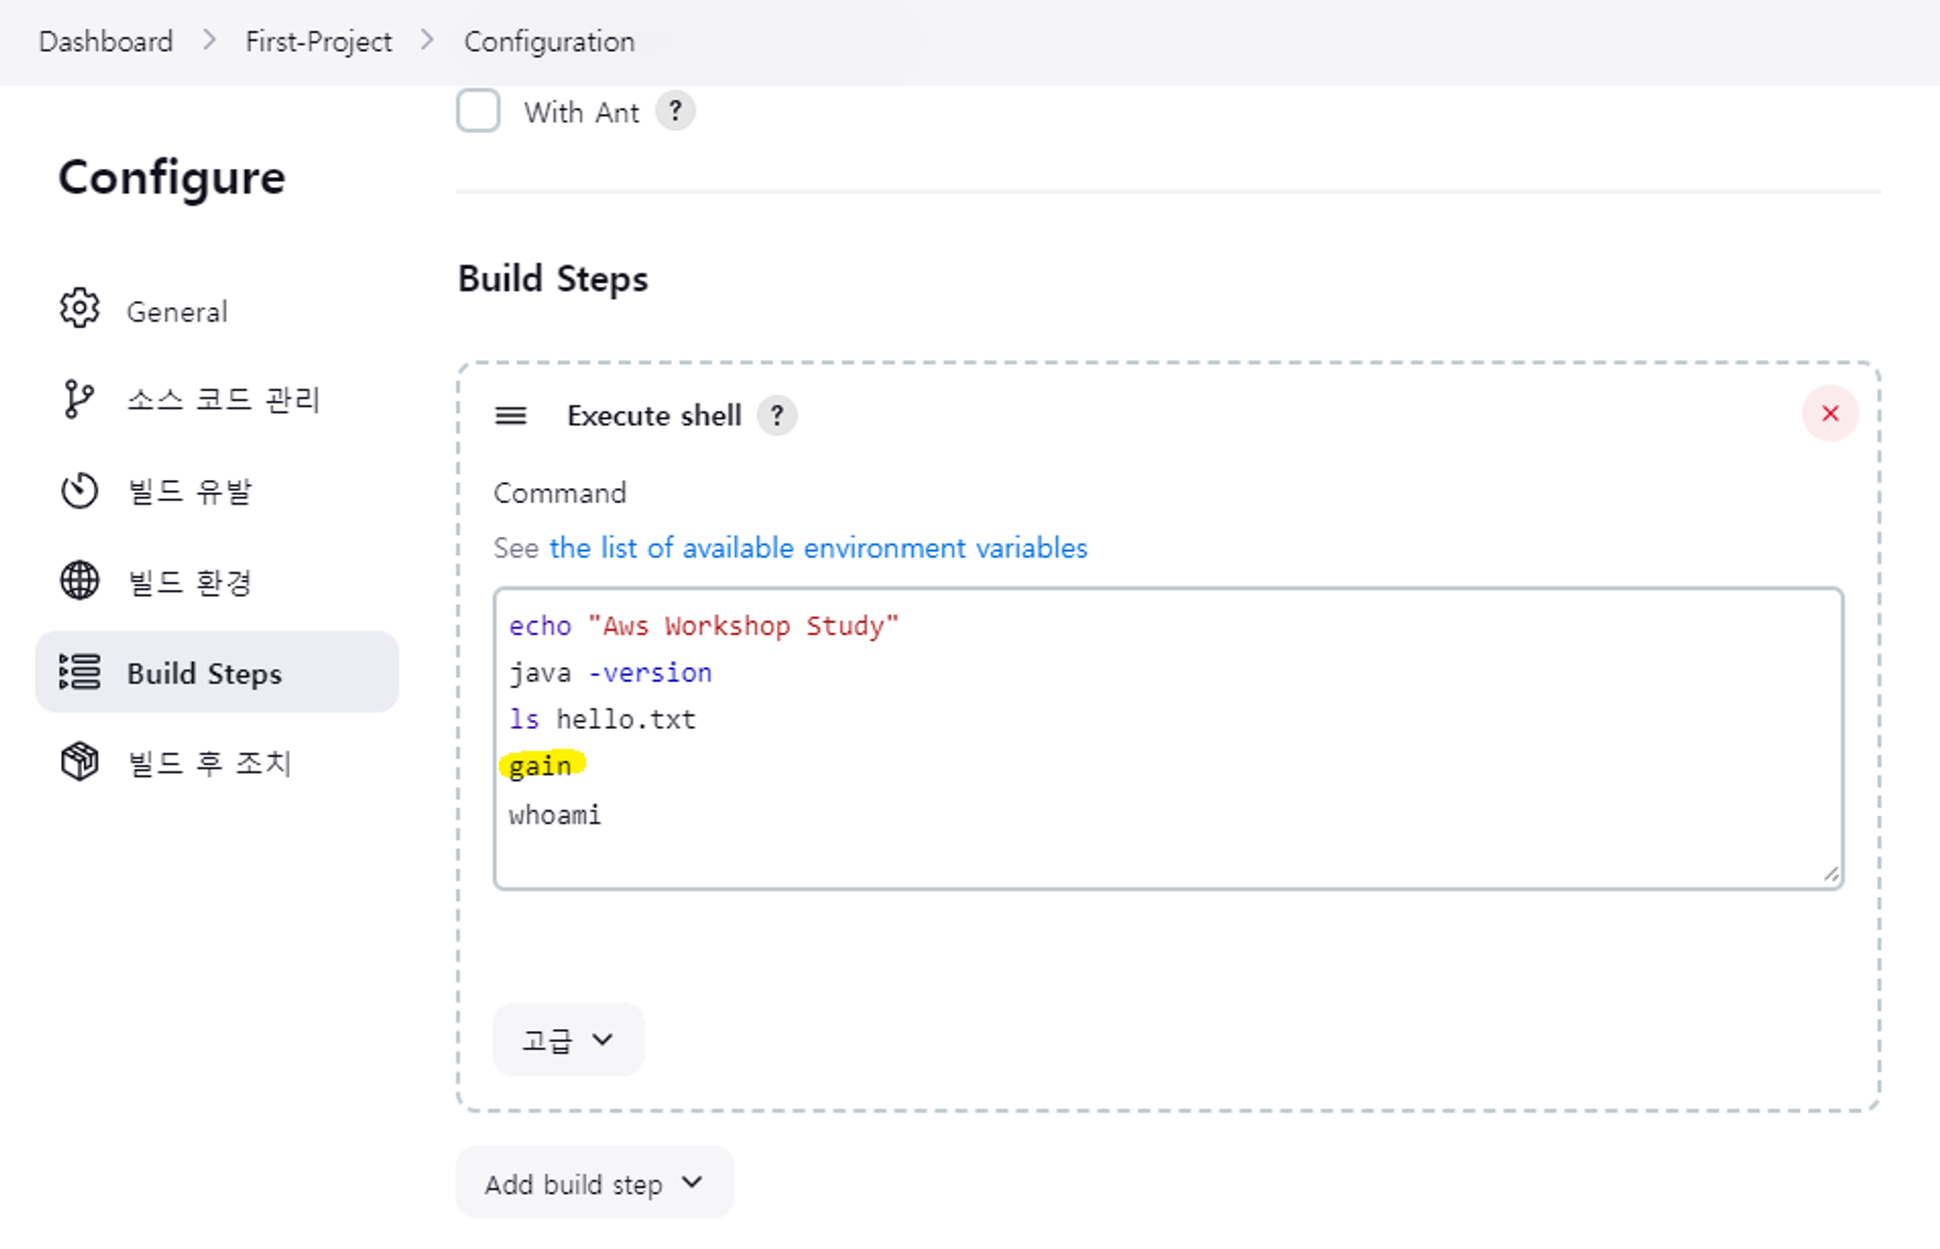Enable the With Ant checkbox
The image size is (1940, 1249).
pos(478,111)
